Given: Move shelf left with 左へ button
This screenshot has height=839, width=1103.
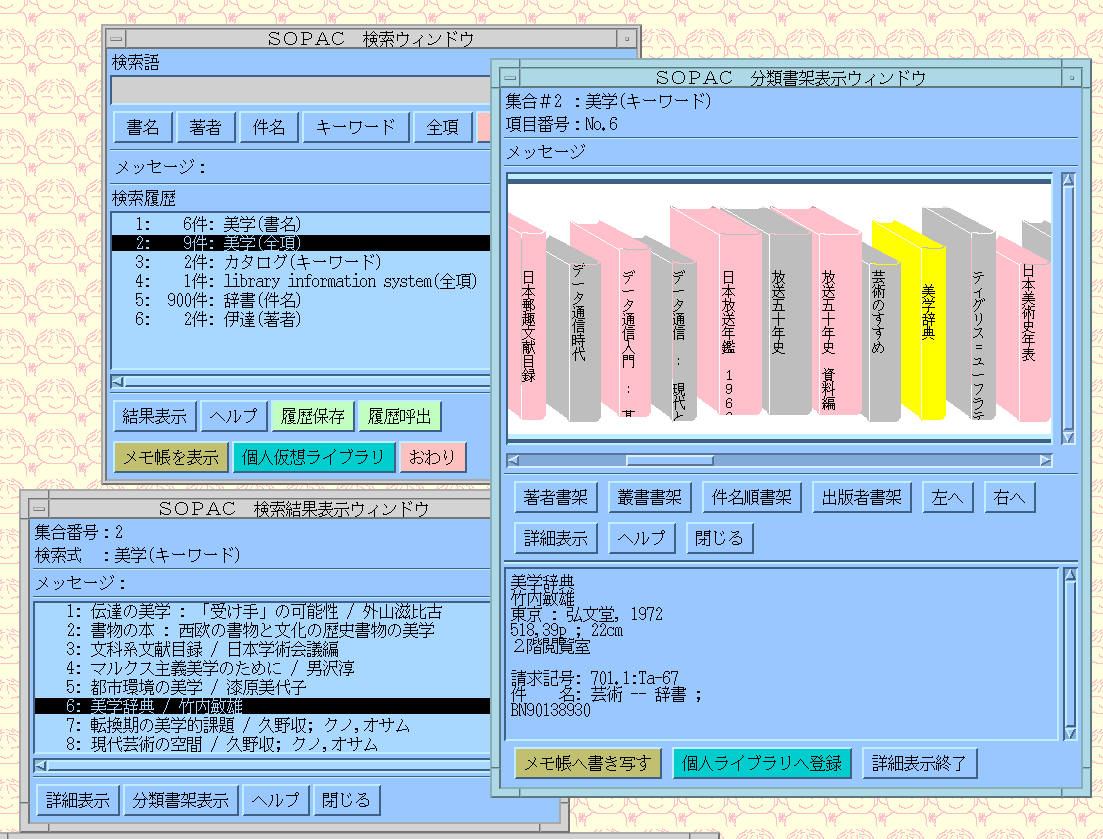Looking at the screenshot, I should pos(946,497).
